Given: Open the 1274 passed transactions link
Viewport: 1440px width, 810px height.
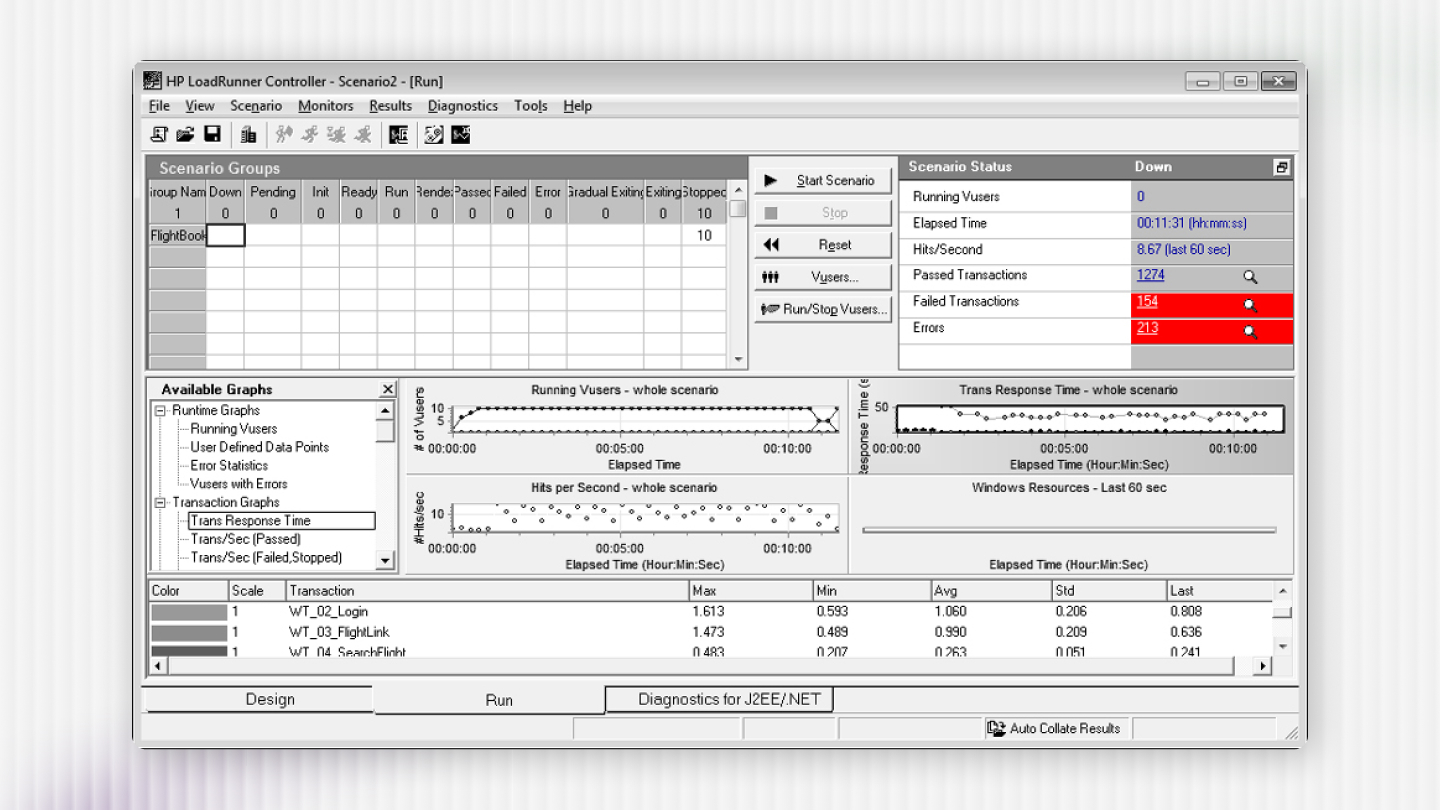Looking at the screenshot, I should coord(1150,275).
